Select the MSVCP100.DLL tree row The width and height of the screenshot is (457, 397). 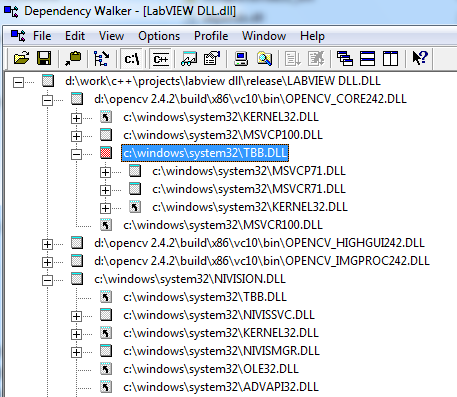pos(223,135)
